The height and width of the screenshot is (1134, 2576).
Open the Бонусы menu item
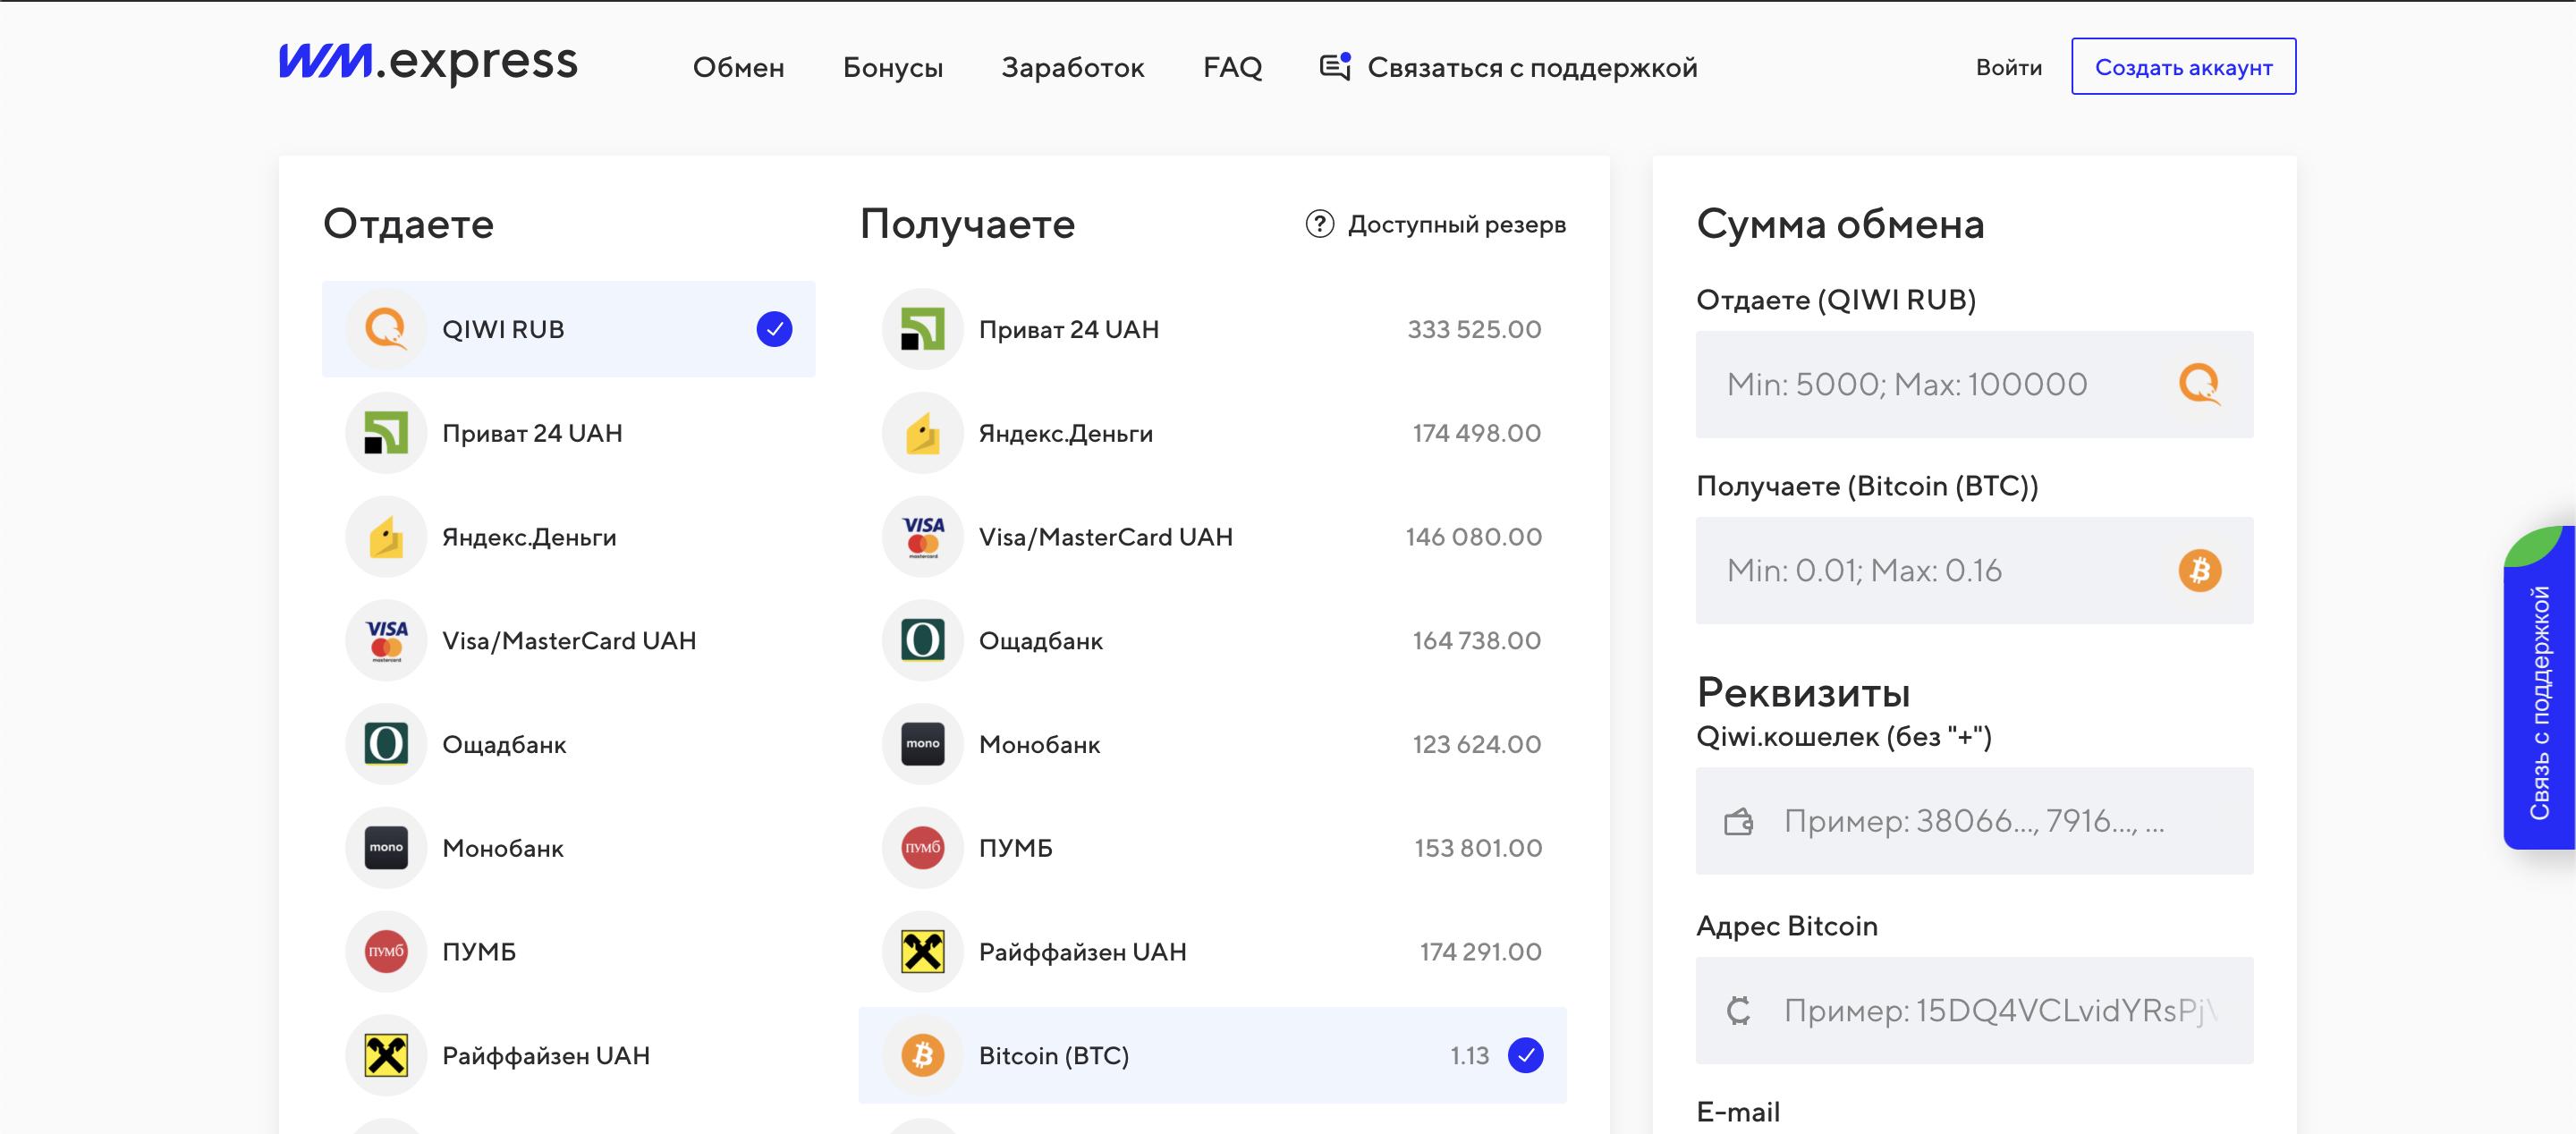[892, 67]
